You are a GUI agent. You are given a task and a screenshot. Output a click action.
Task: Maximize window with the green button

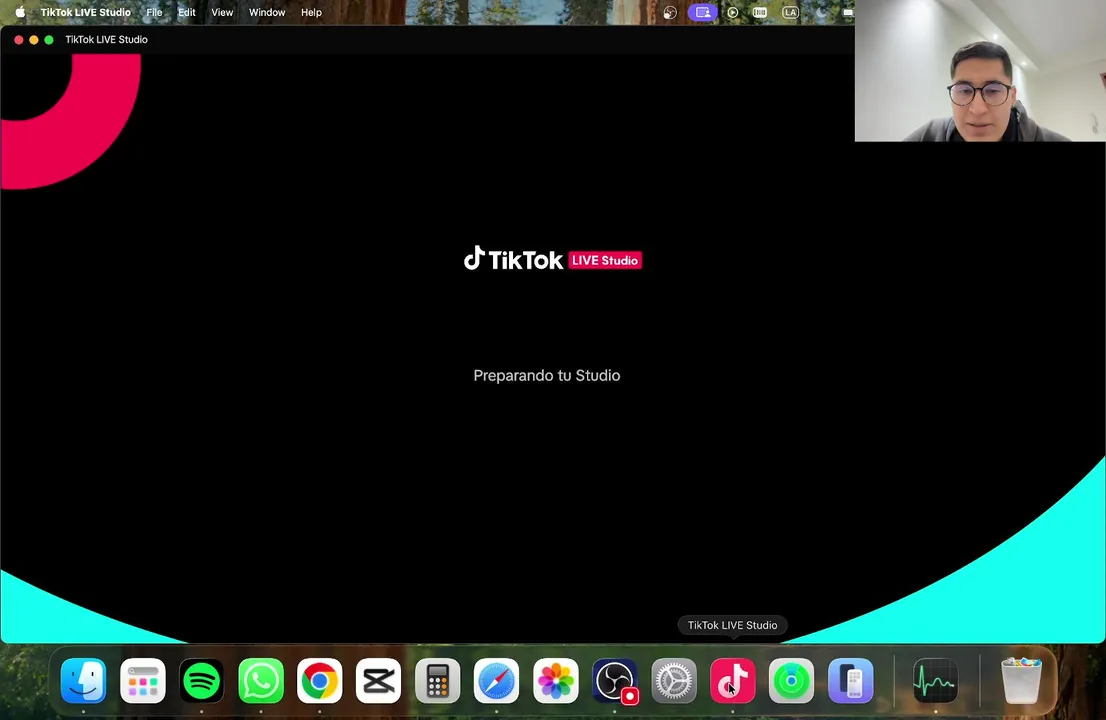[49, 39]
